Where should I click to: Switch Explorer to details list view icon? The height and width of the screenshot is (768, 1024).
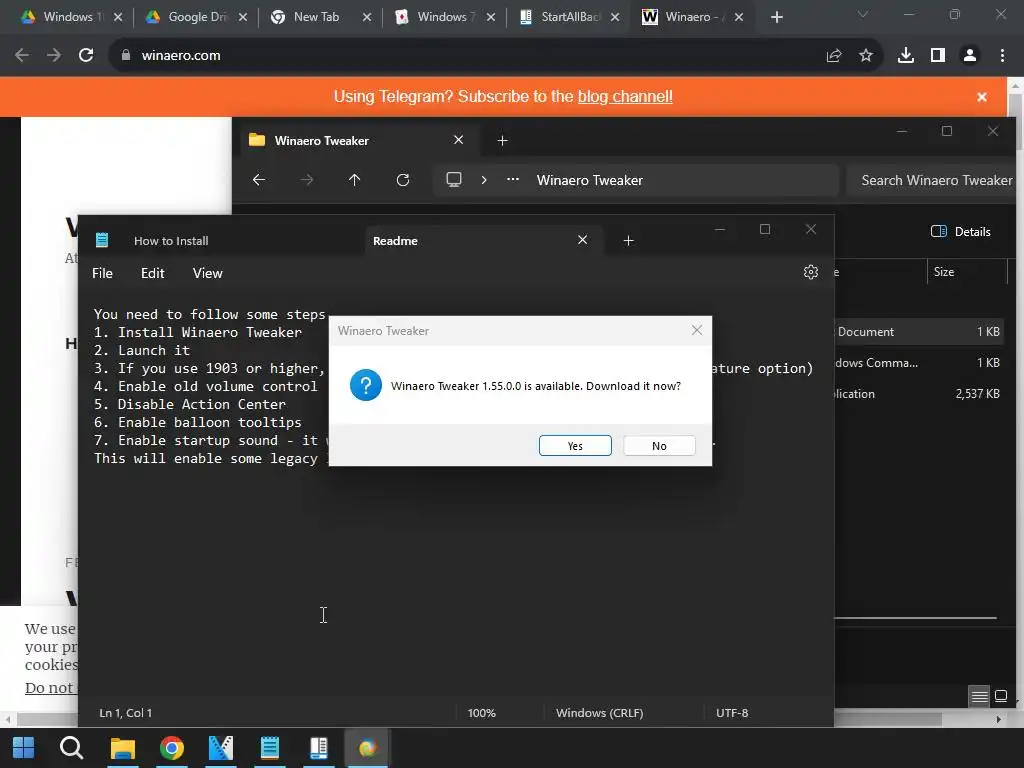[979, 696]
